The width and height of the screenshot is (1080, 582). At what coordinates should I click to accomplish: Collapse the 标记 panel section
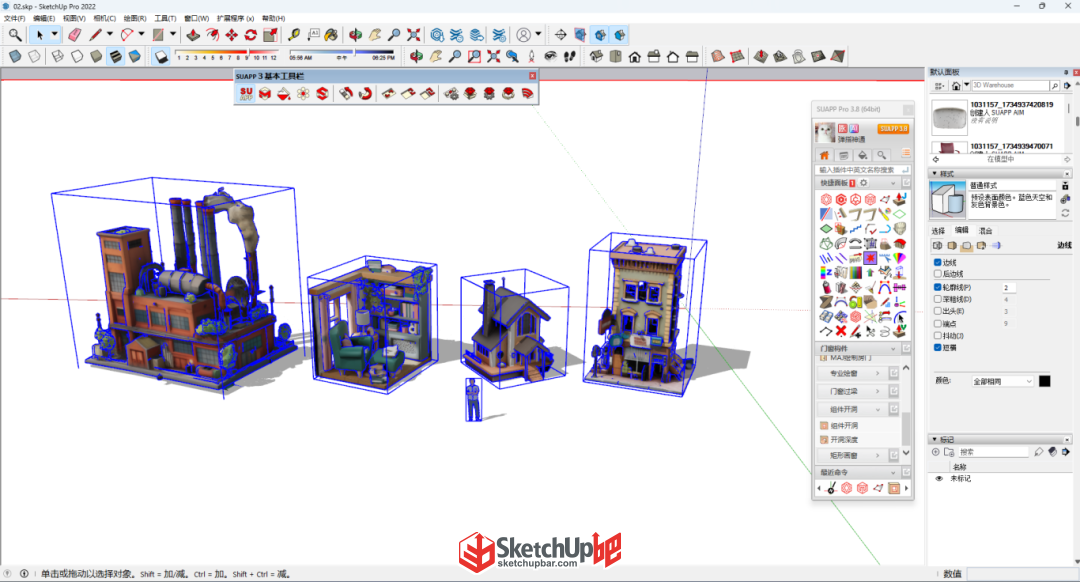tap(935, 439)
